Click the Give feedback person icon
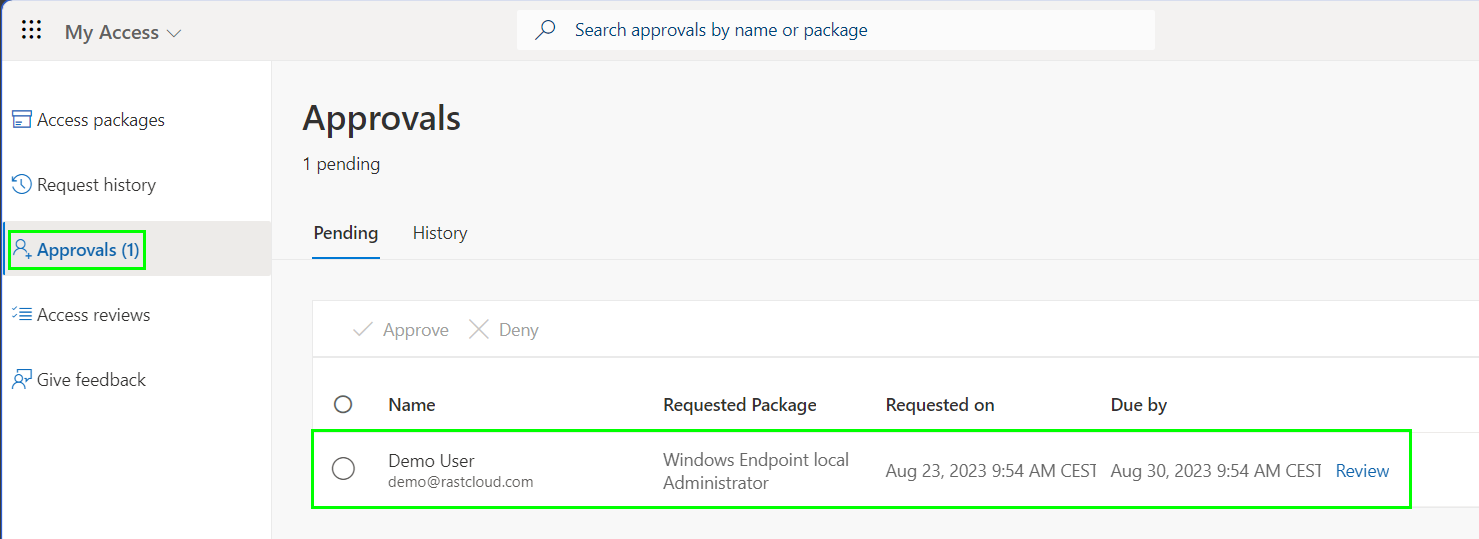1479x539 pixels. click(22, 380)
